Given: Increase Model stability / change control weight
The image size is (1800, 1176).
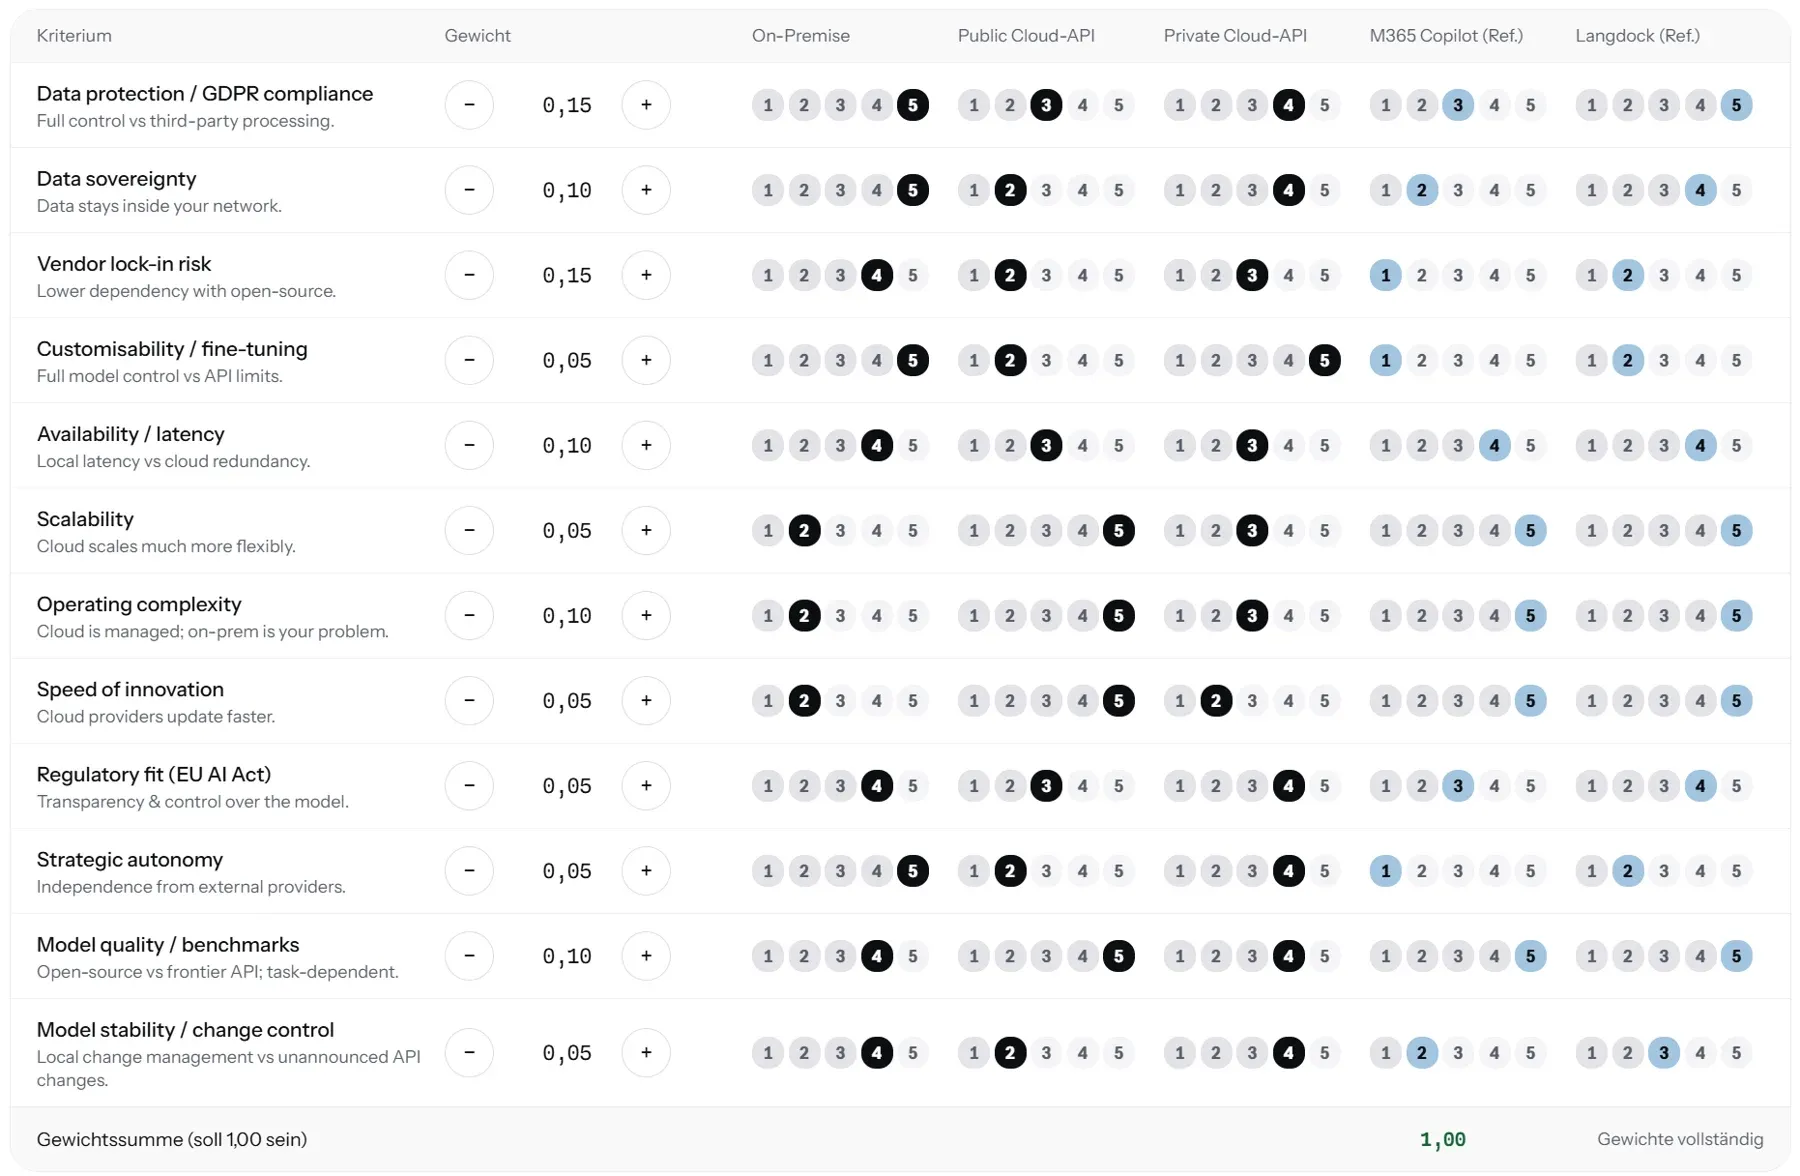Looking at the screenshot, I should tap(646, 1053).
